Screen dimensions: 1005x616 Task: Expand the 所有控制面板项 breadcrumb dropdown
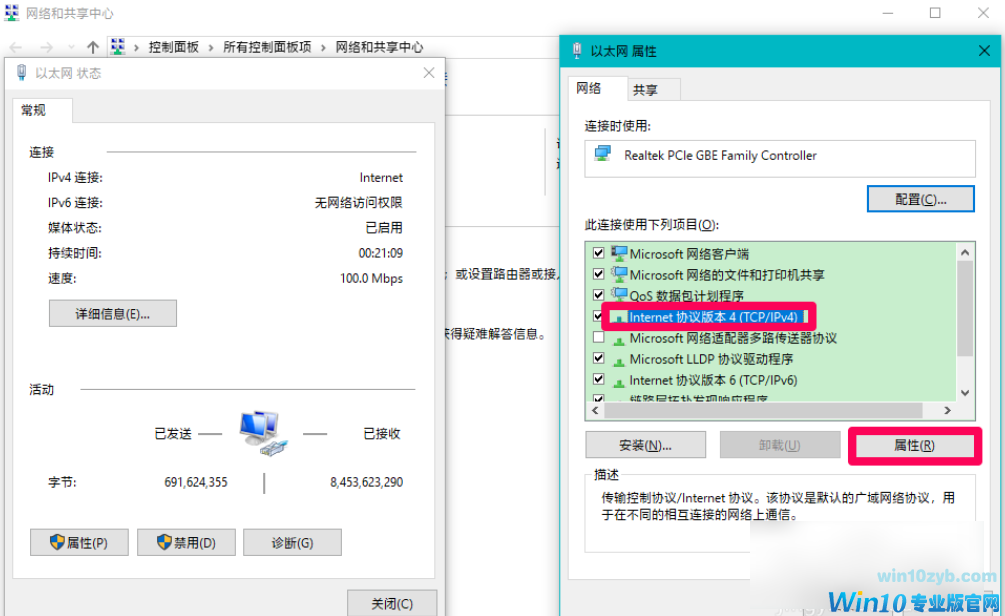click(x=322, y=47)
